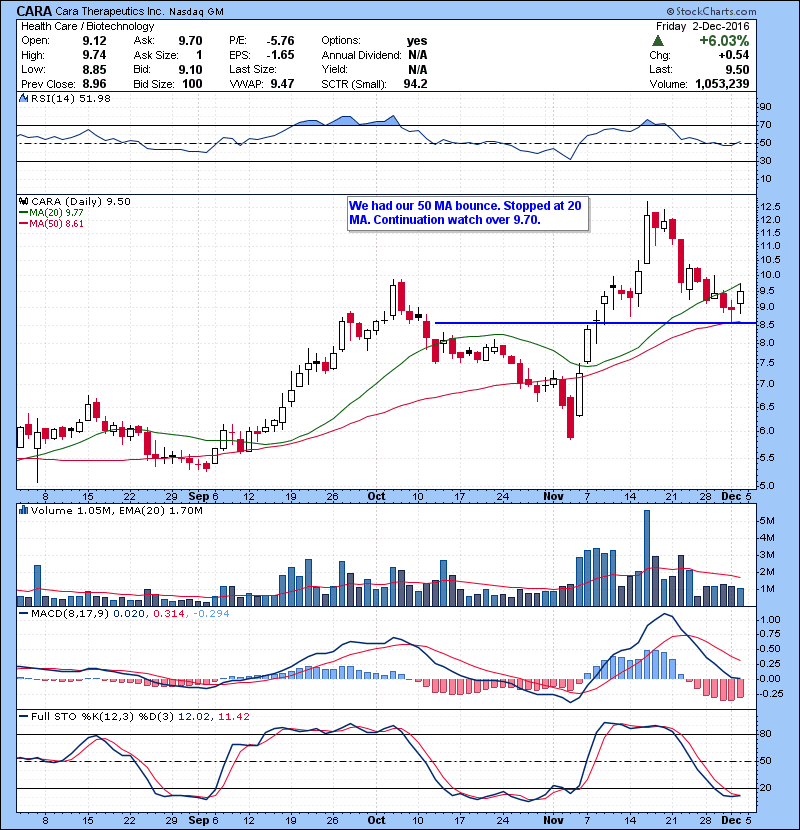Click the green up-triangle next to +6.03%
Image resolution: width=800 pixels, height=830 pixels.
pos(658,41)
